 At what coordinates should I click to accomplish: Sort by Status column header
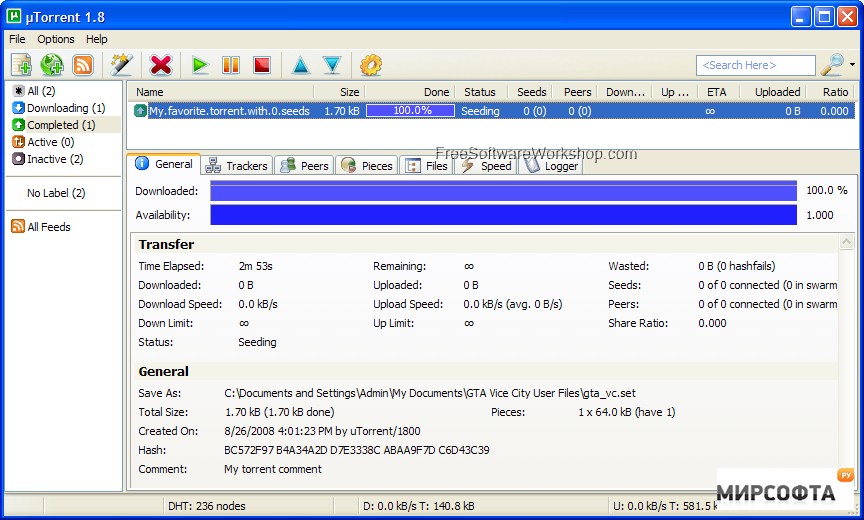(479, 92)
